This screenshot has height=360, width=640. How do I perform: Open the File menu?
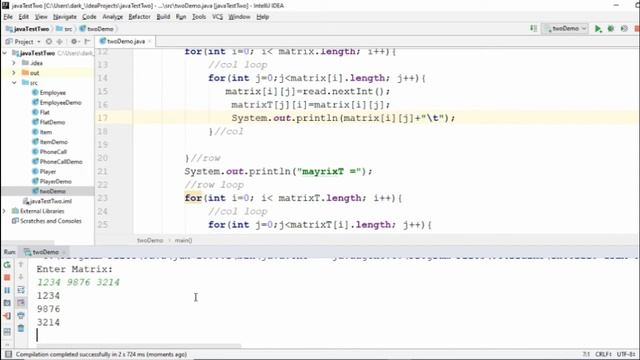click(x=8, y=17)
